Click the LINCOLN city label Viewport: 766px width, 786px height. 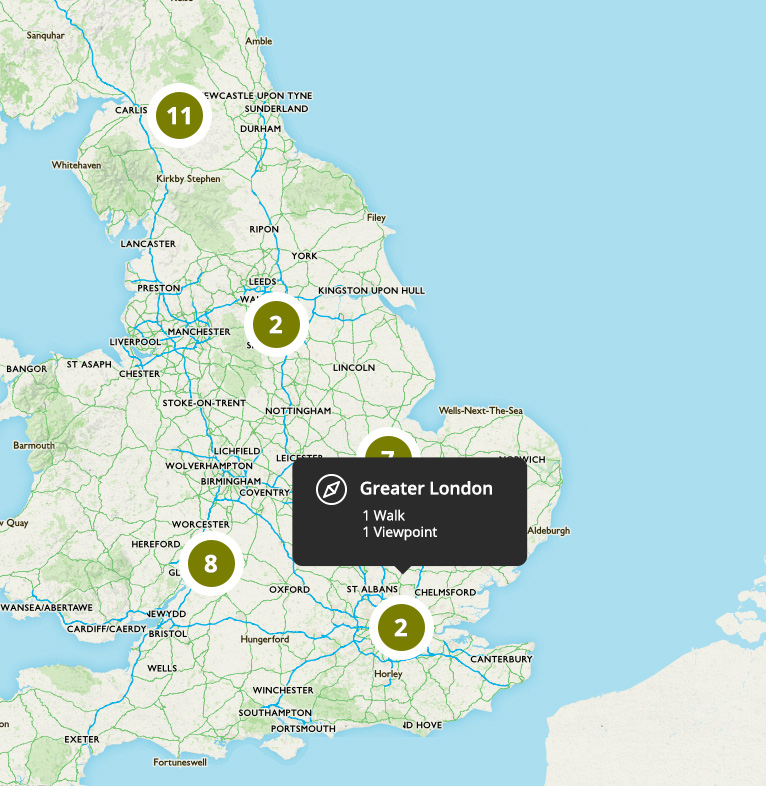pyautogui.click(x=354, y=367)
